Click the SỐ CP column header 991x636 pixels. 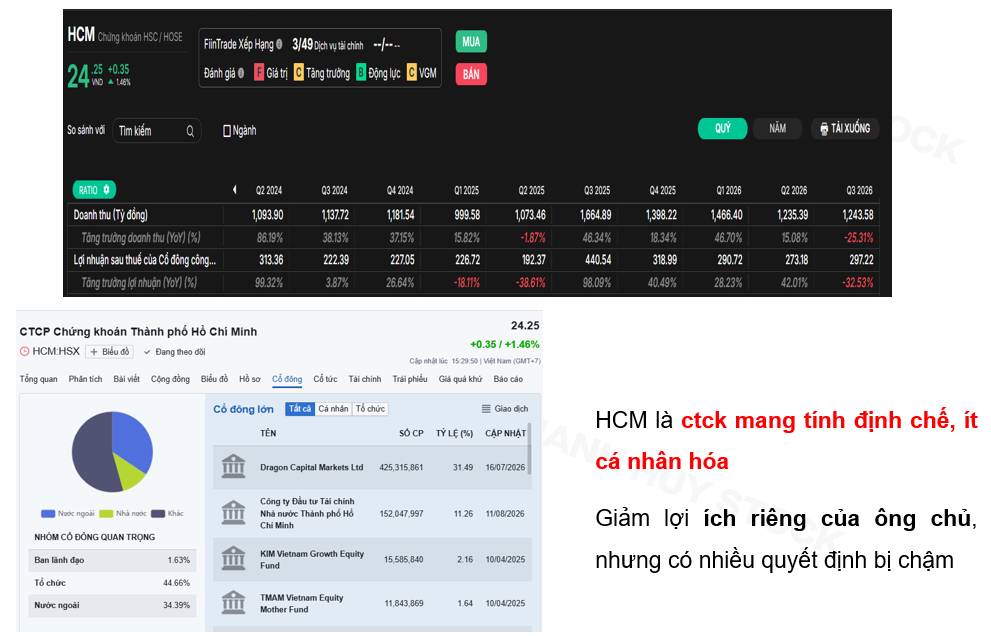(x=411, y=433)
